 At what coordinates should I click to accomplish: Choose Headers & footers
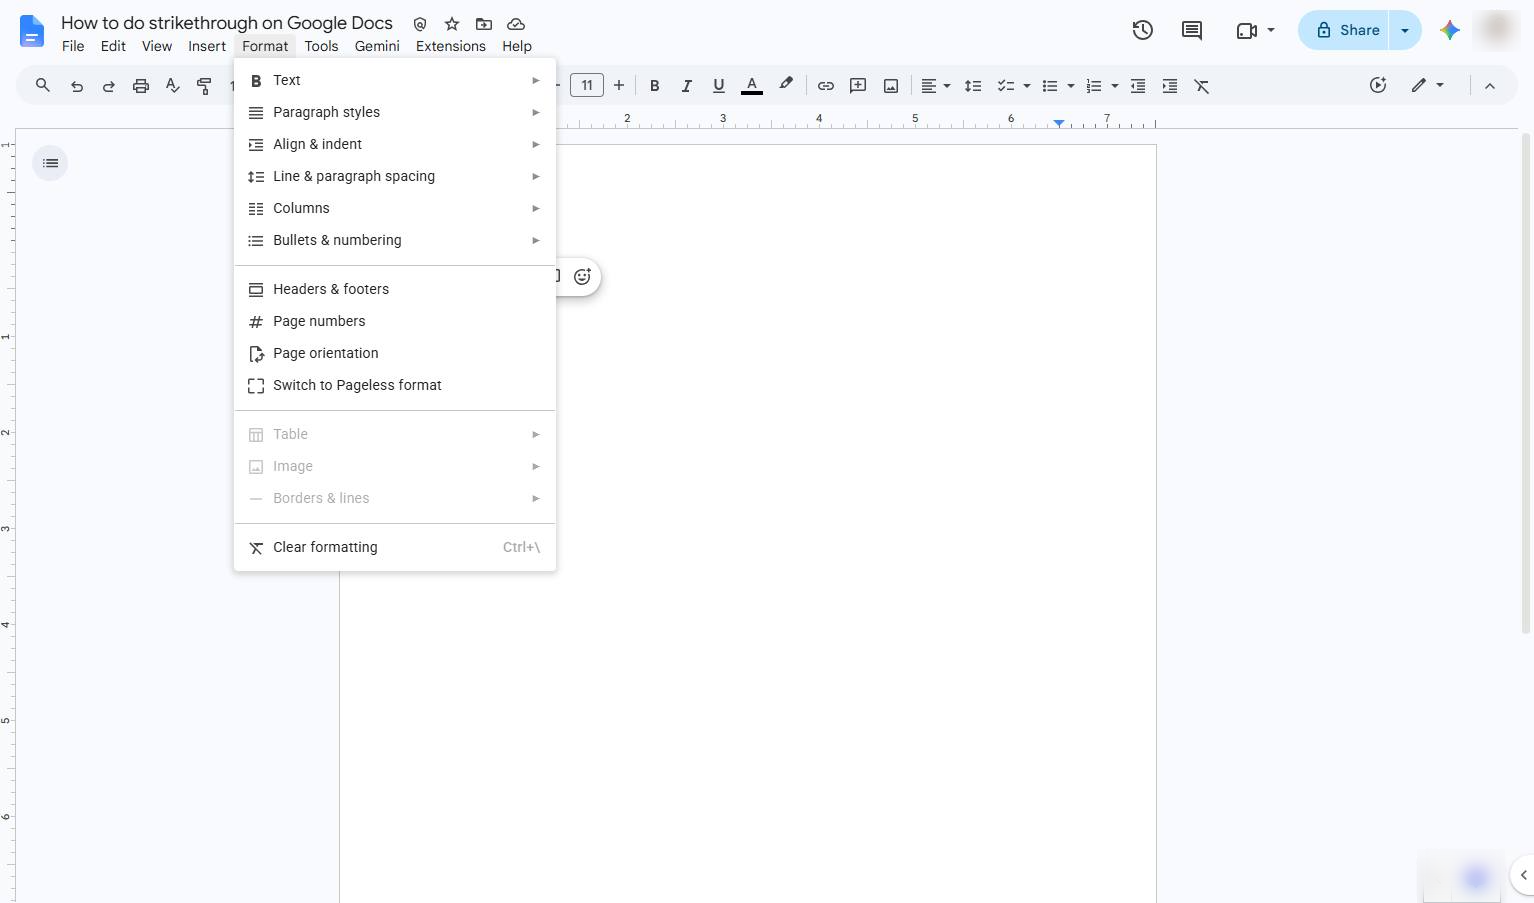pyautogui.click(x=395, y=289)
